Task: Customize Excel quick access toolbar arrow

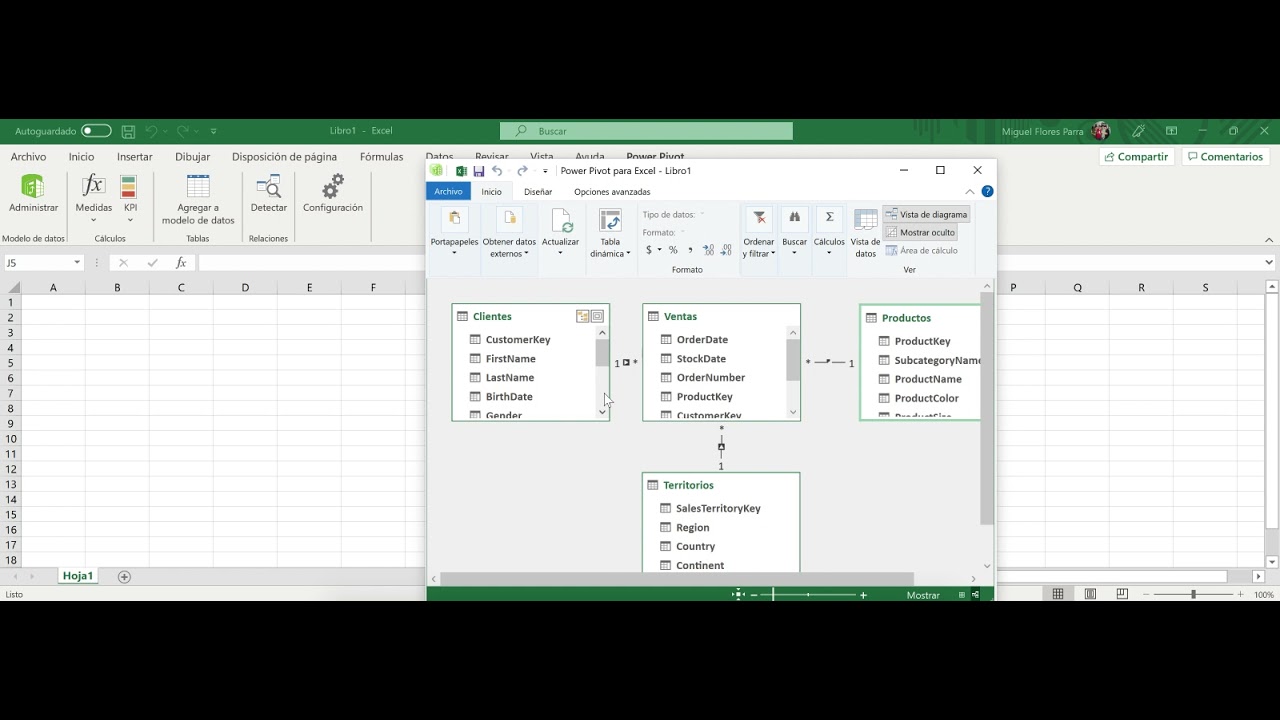Action: pyautogui.click(x=213, y=131)
